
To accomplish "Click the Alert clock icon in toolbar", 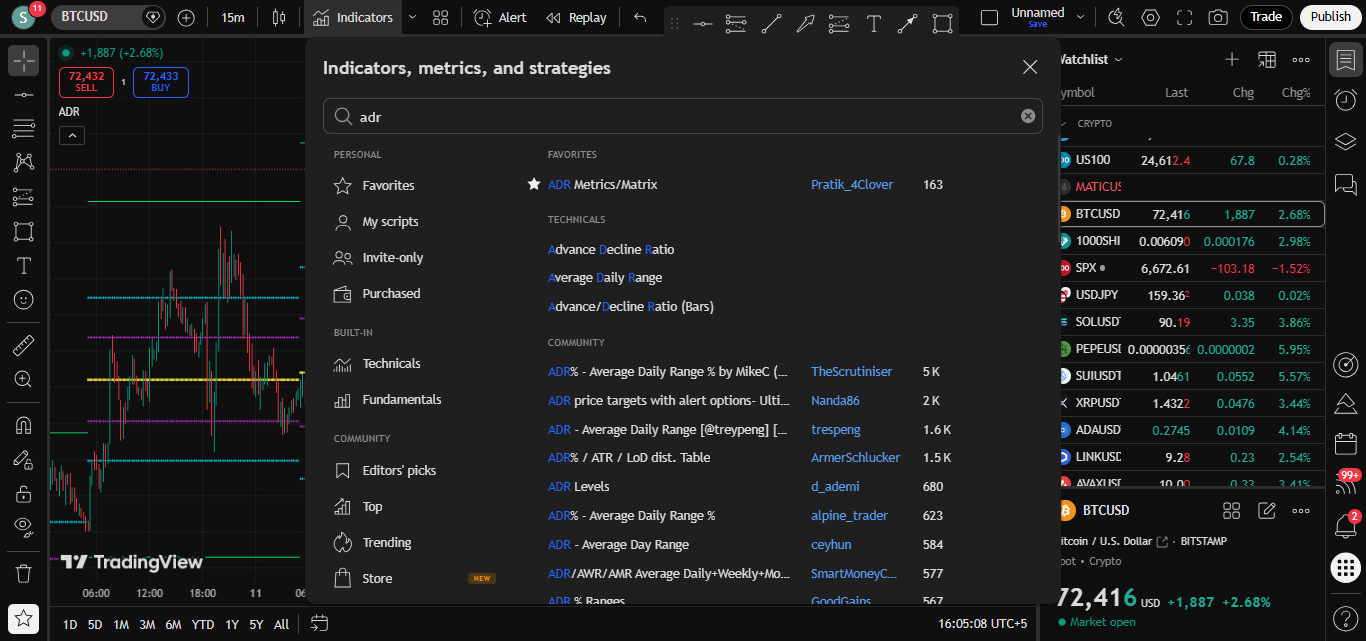I will 483,17.
